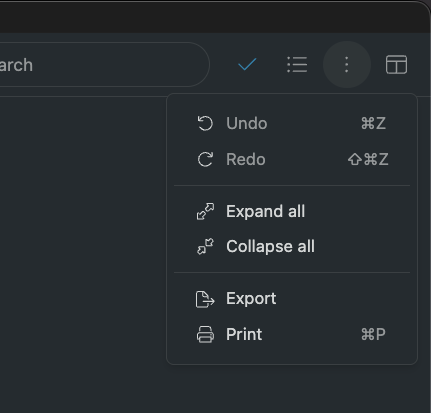Viewport: 431px width, 413px height.
Task: Click the Collapse all inward arrows icon
Action: (205, 246)
